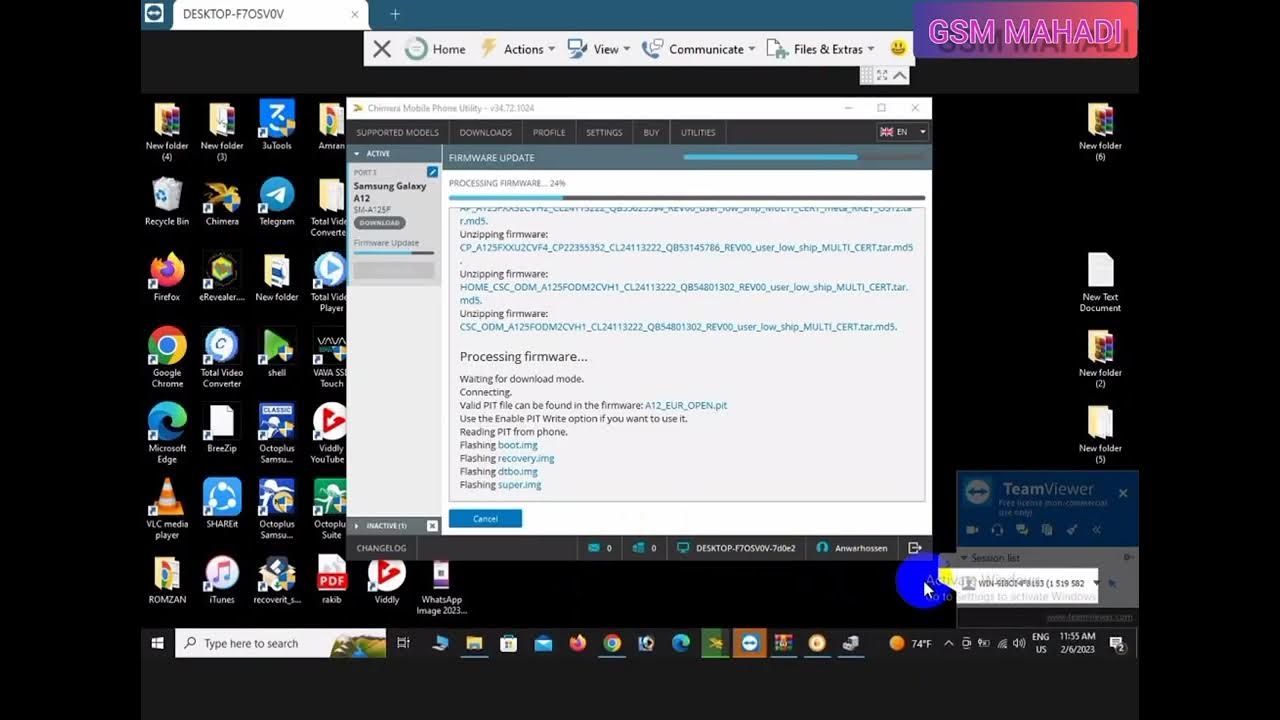Toggle fullscreen in the TeamViewer toolbar
Screen dimensions: 1280x720
pyautogui.click(x=882, y=75)
